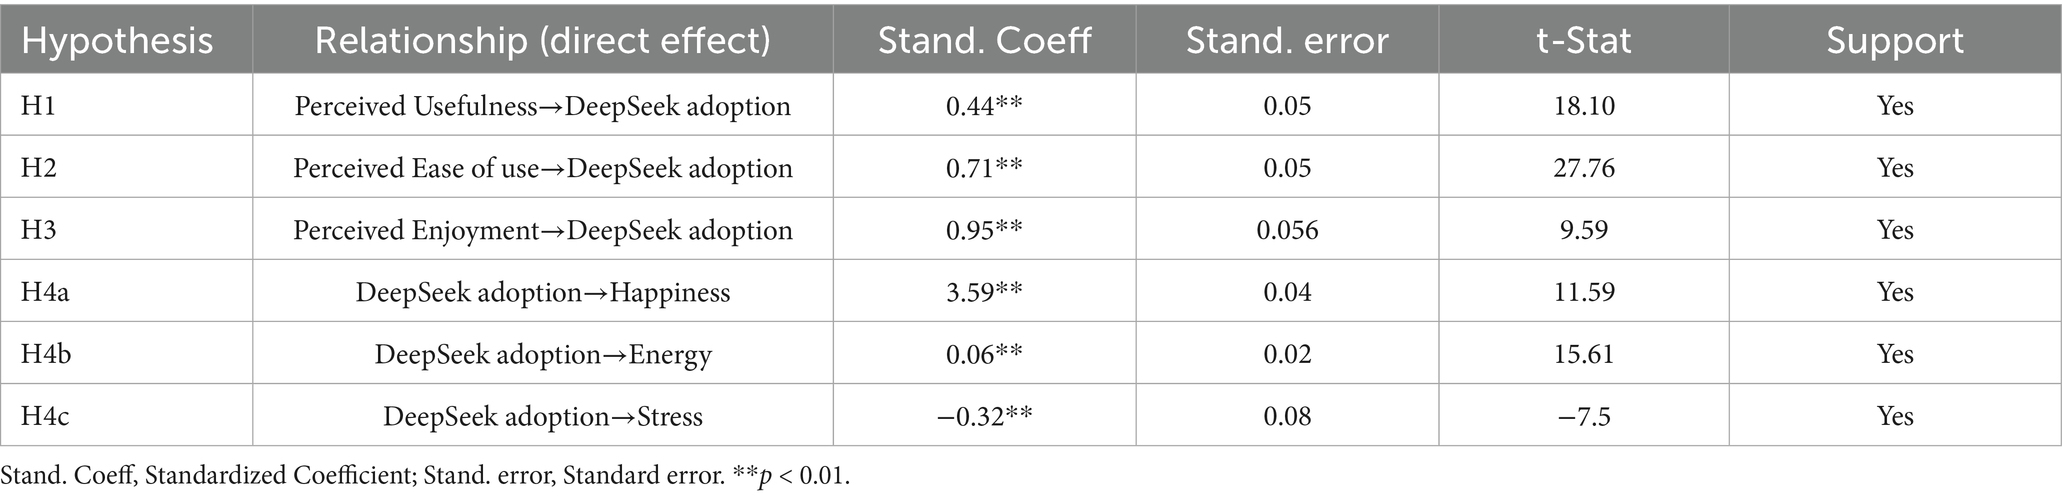Click the H2 row label
Viewport: 2062px width, 500px height.
[x=39, y=167]
